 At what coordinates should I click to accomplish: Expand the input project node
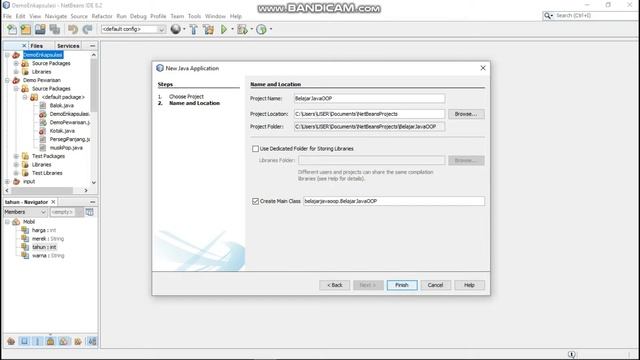(x=7, y=181)
